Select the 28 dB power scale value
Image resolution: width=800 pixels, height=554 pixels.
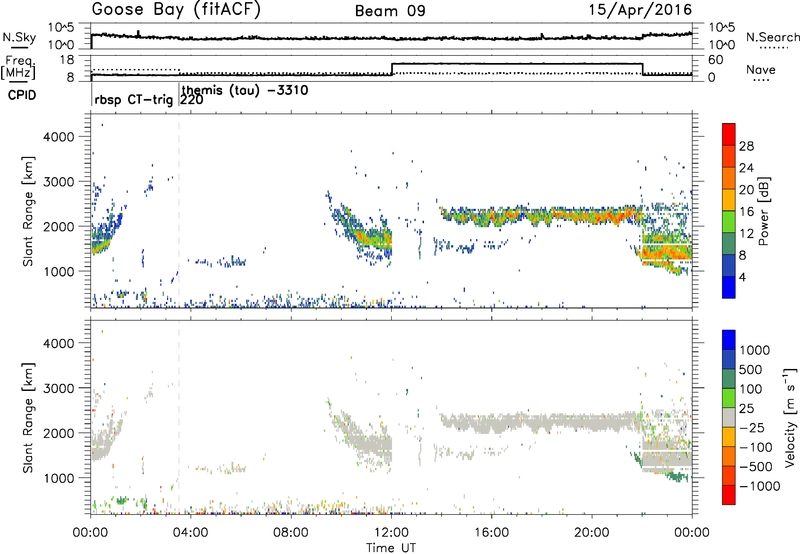(x=746, y=146)
